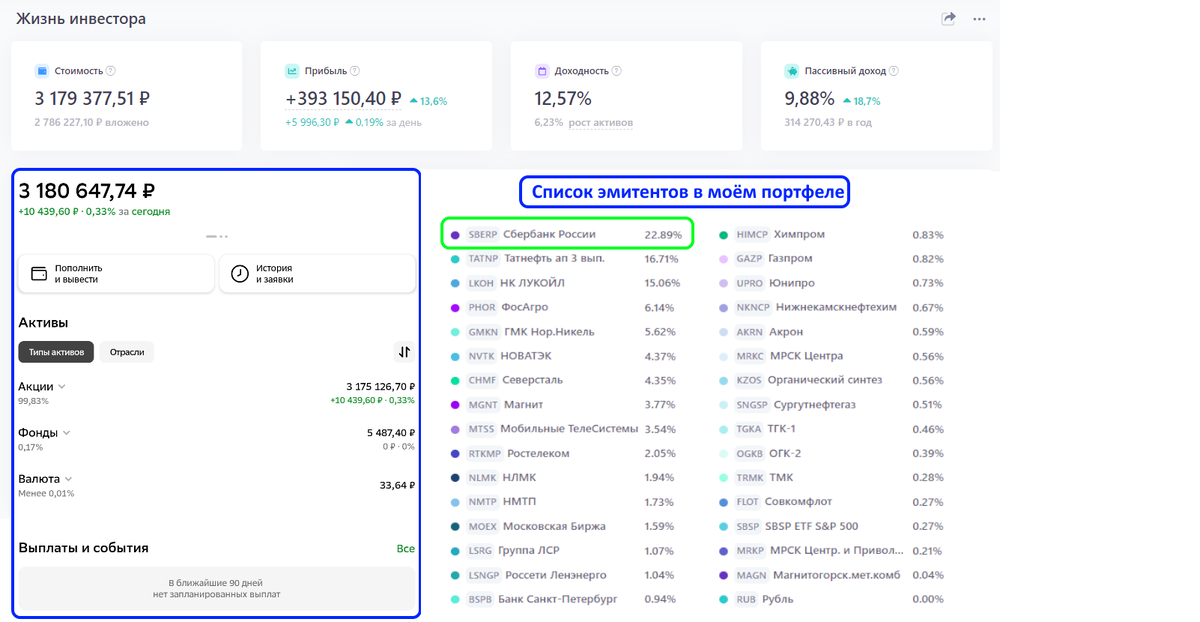Click Мобильные ТелеСистемы in the list
The image size is (1200, 622).
pyautogui.click(x=568, y=429)
